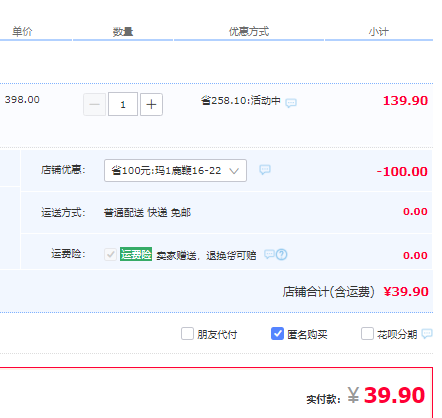The width and height of the screenshot is (442, 418).
Task: Click the info bubble next to 花呗分期
Action: tap(427, 333)
